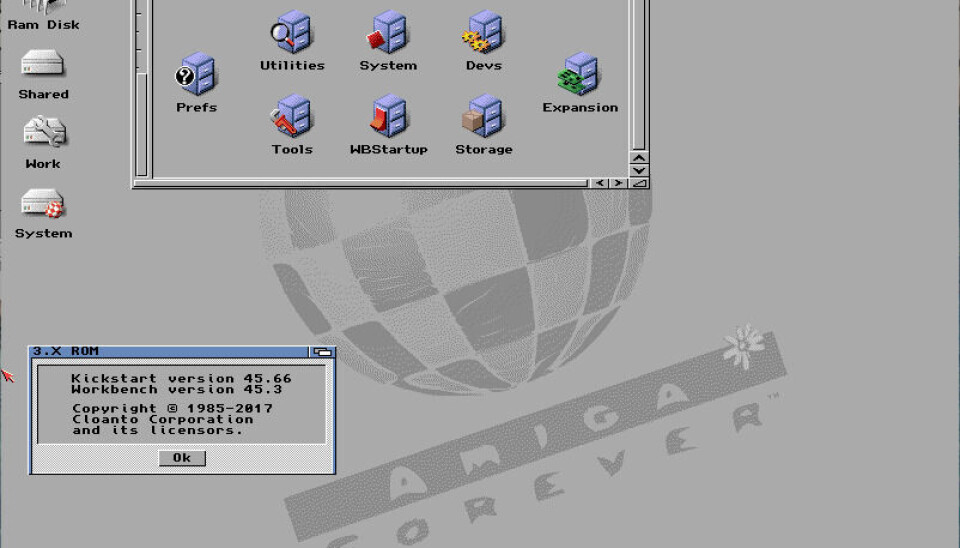Open the Utilities drawer
The width and height of the screenshot is (960, 548).
(292, 41)
